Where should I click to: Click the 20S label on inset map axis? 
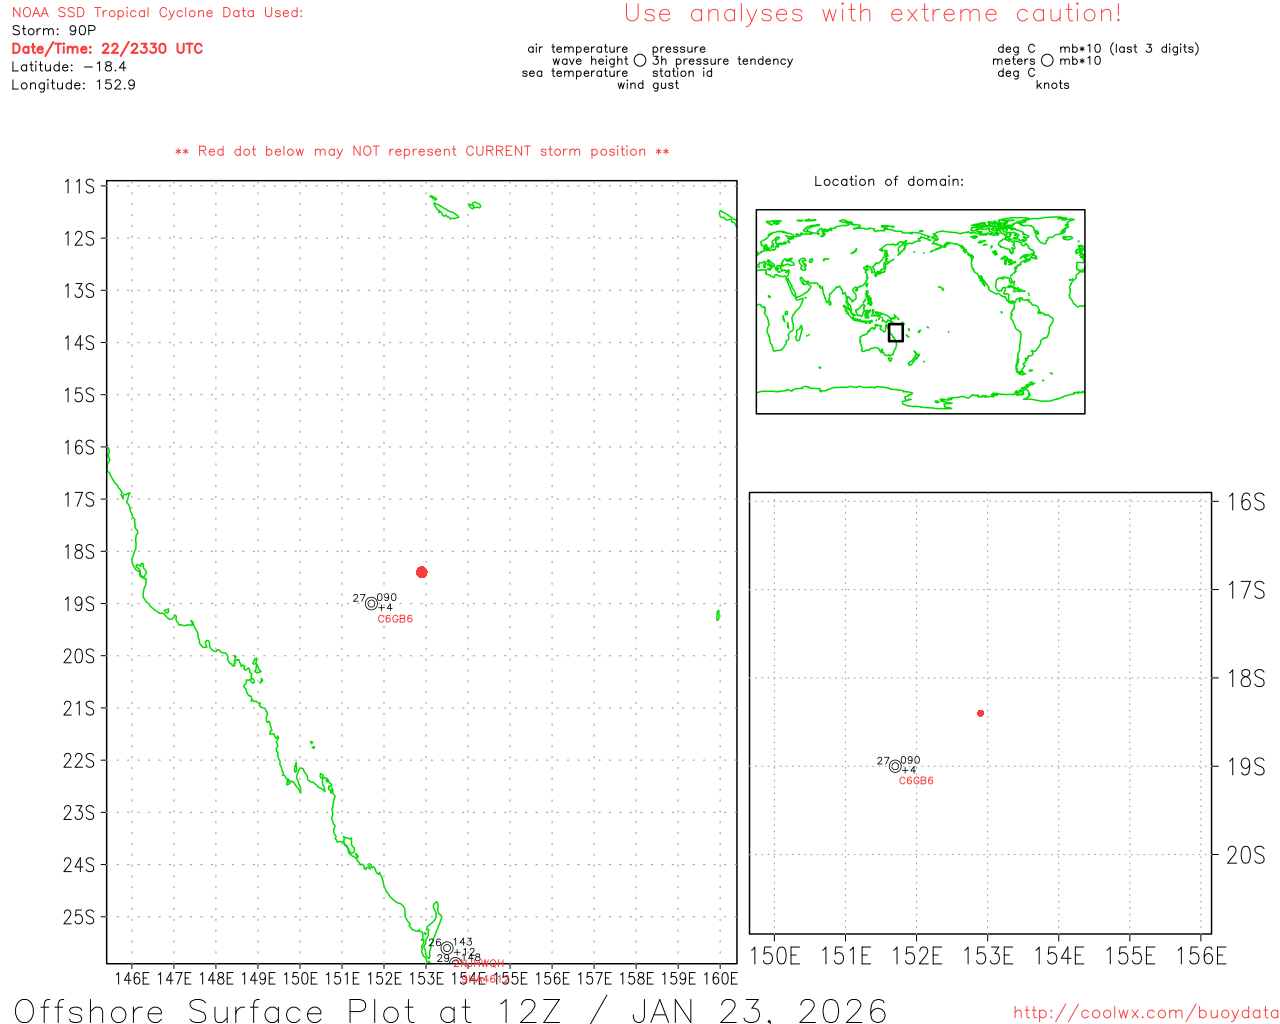(x=1246, y=855)
